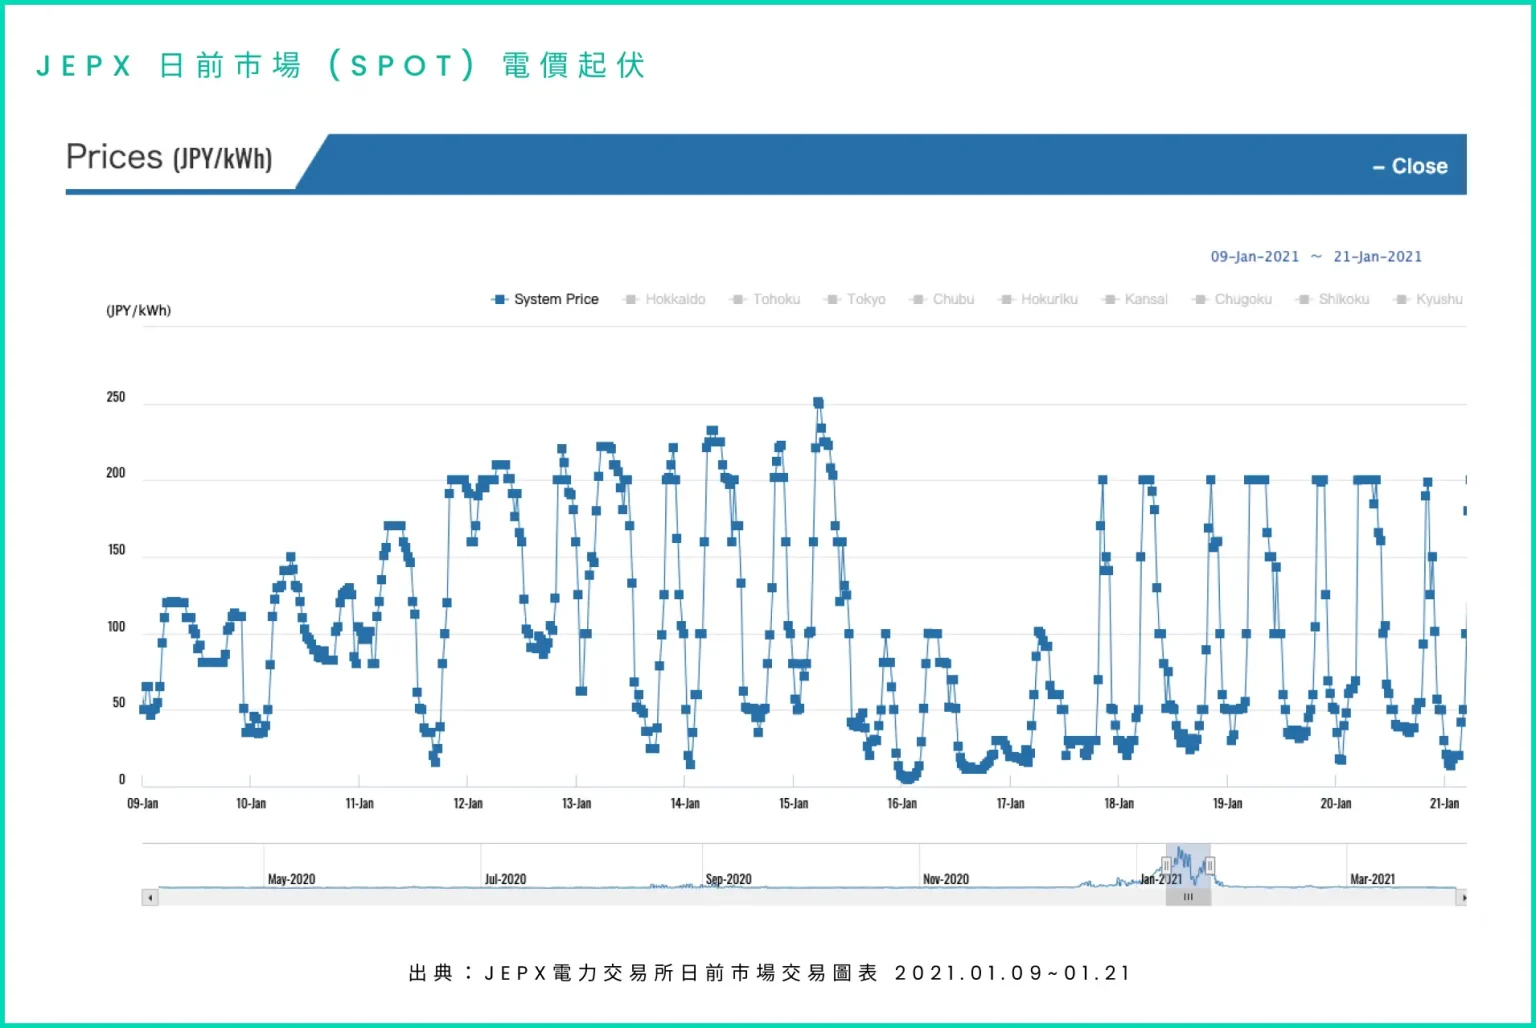This screenshot has height=1028, width=1536.
Task: Click the navigator left scroll arrow
Action: tap(150, 898)
